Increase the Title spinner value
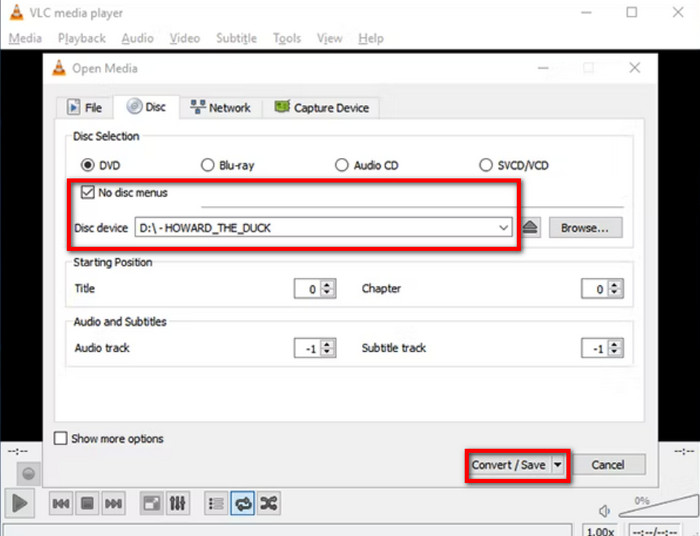The height and width of the screenshot is (536, 700). 327,284
